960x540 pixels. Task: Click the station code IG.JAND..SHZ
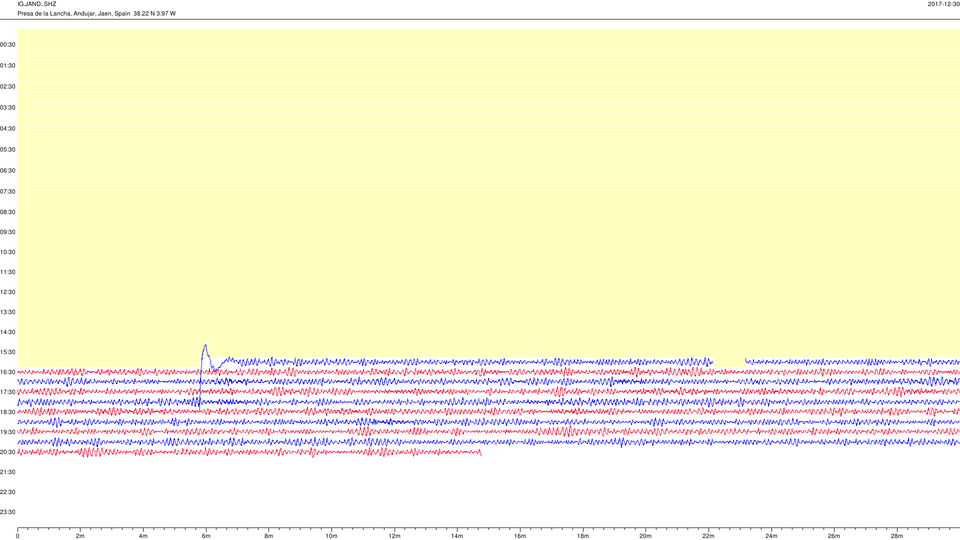[x=37, y=4]
